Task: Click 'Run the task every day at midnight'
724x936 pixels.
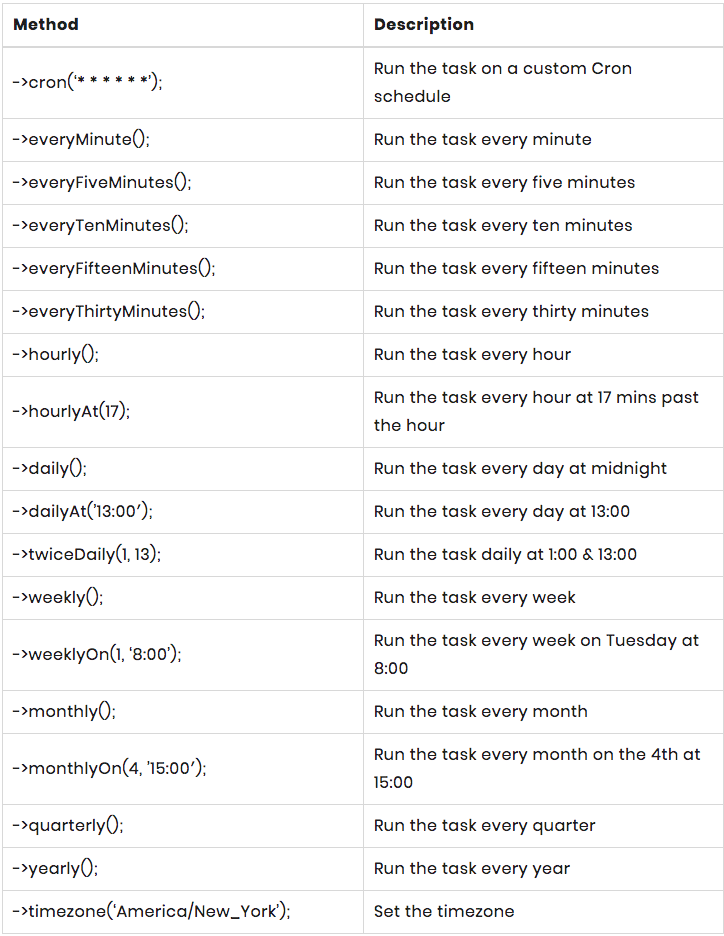Action: pos(520,469)
